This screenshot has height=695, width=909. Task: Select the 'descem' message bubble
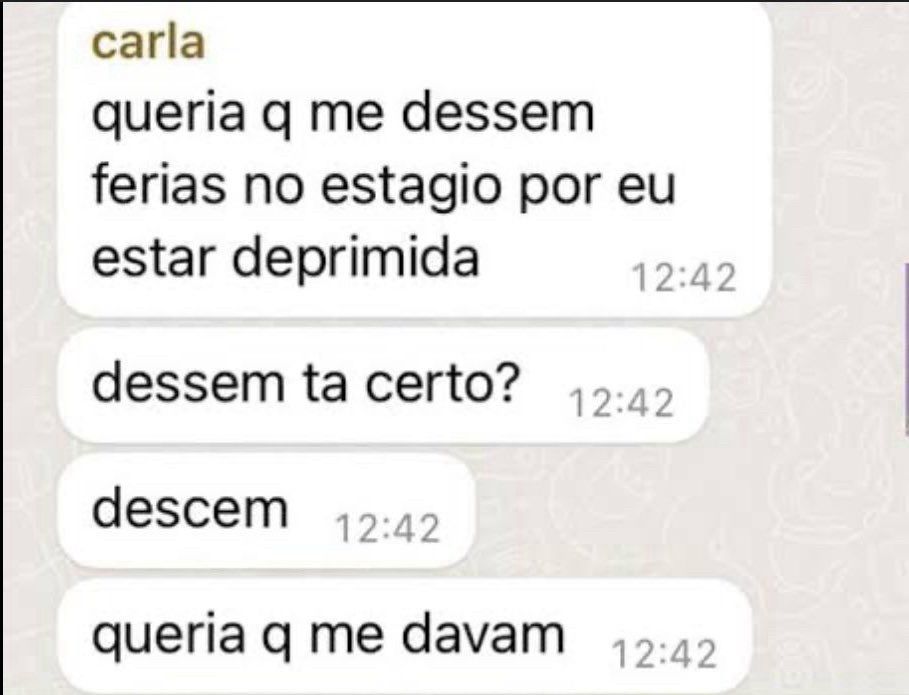pyautogui.click(x=267, y=511)
